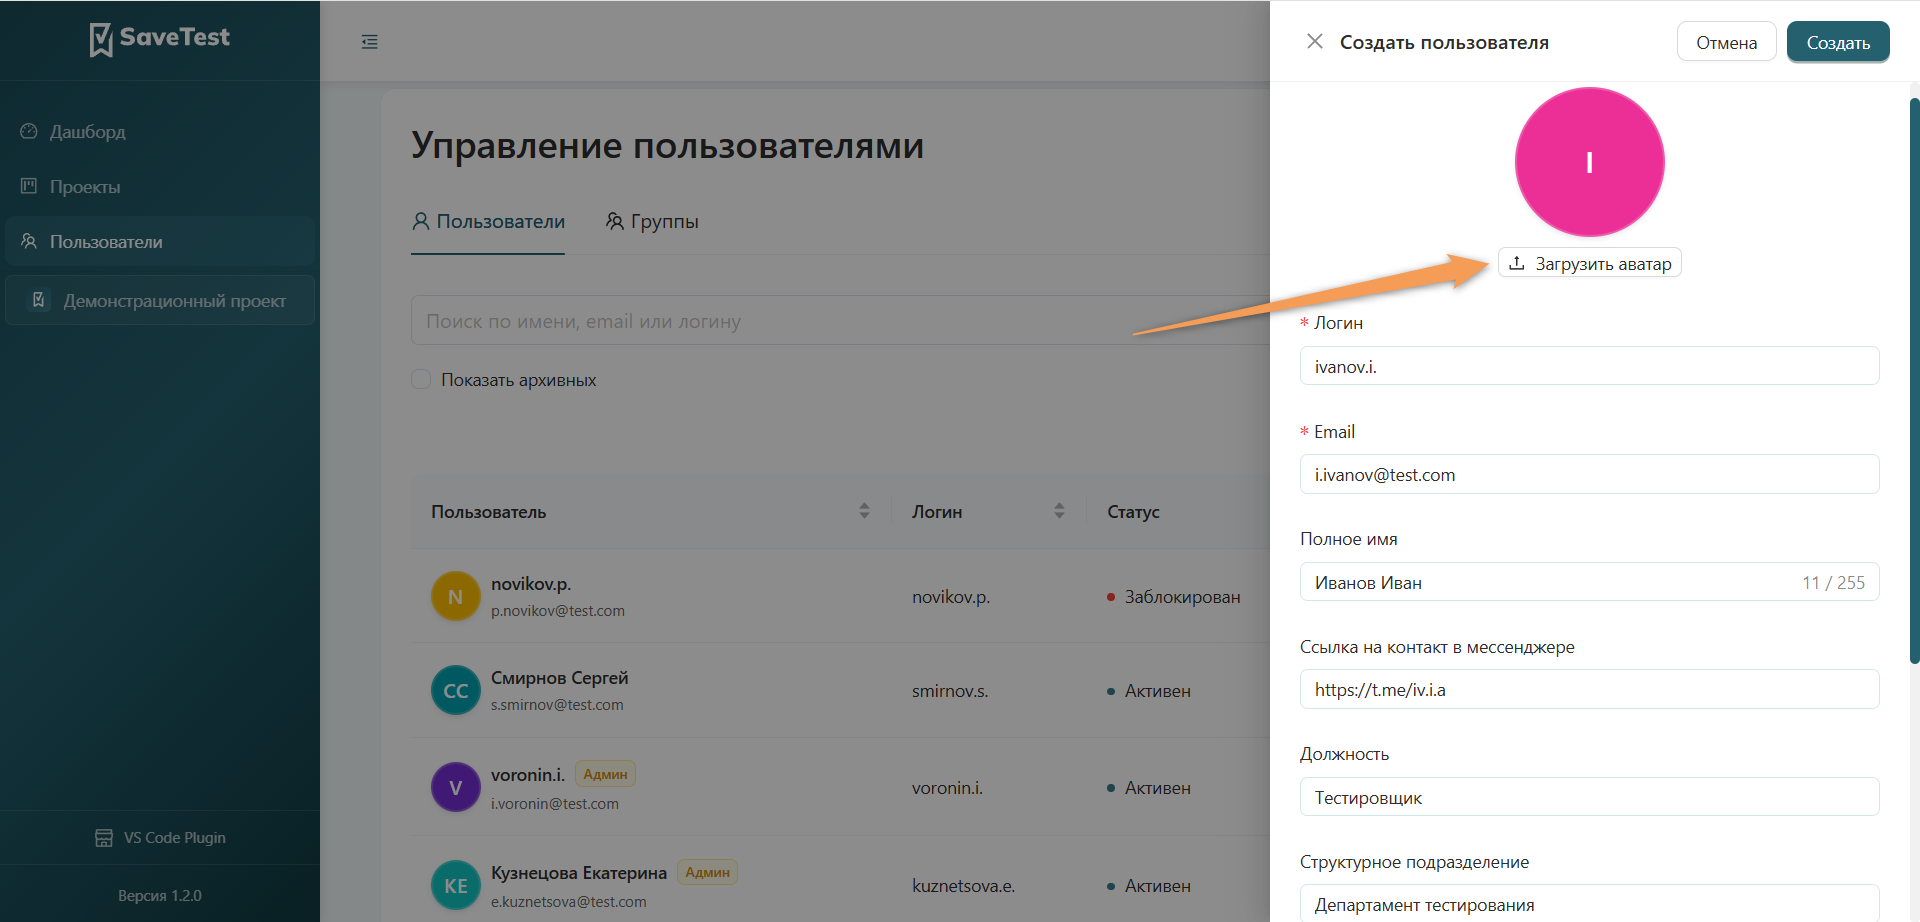The width and height of the screenshot is (1920, 922).
Task: Switch to the Группы tab
Action: click(652, 221)
